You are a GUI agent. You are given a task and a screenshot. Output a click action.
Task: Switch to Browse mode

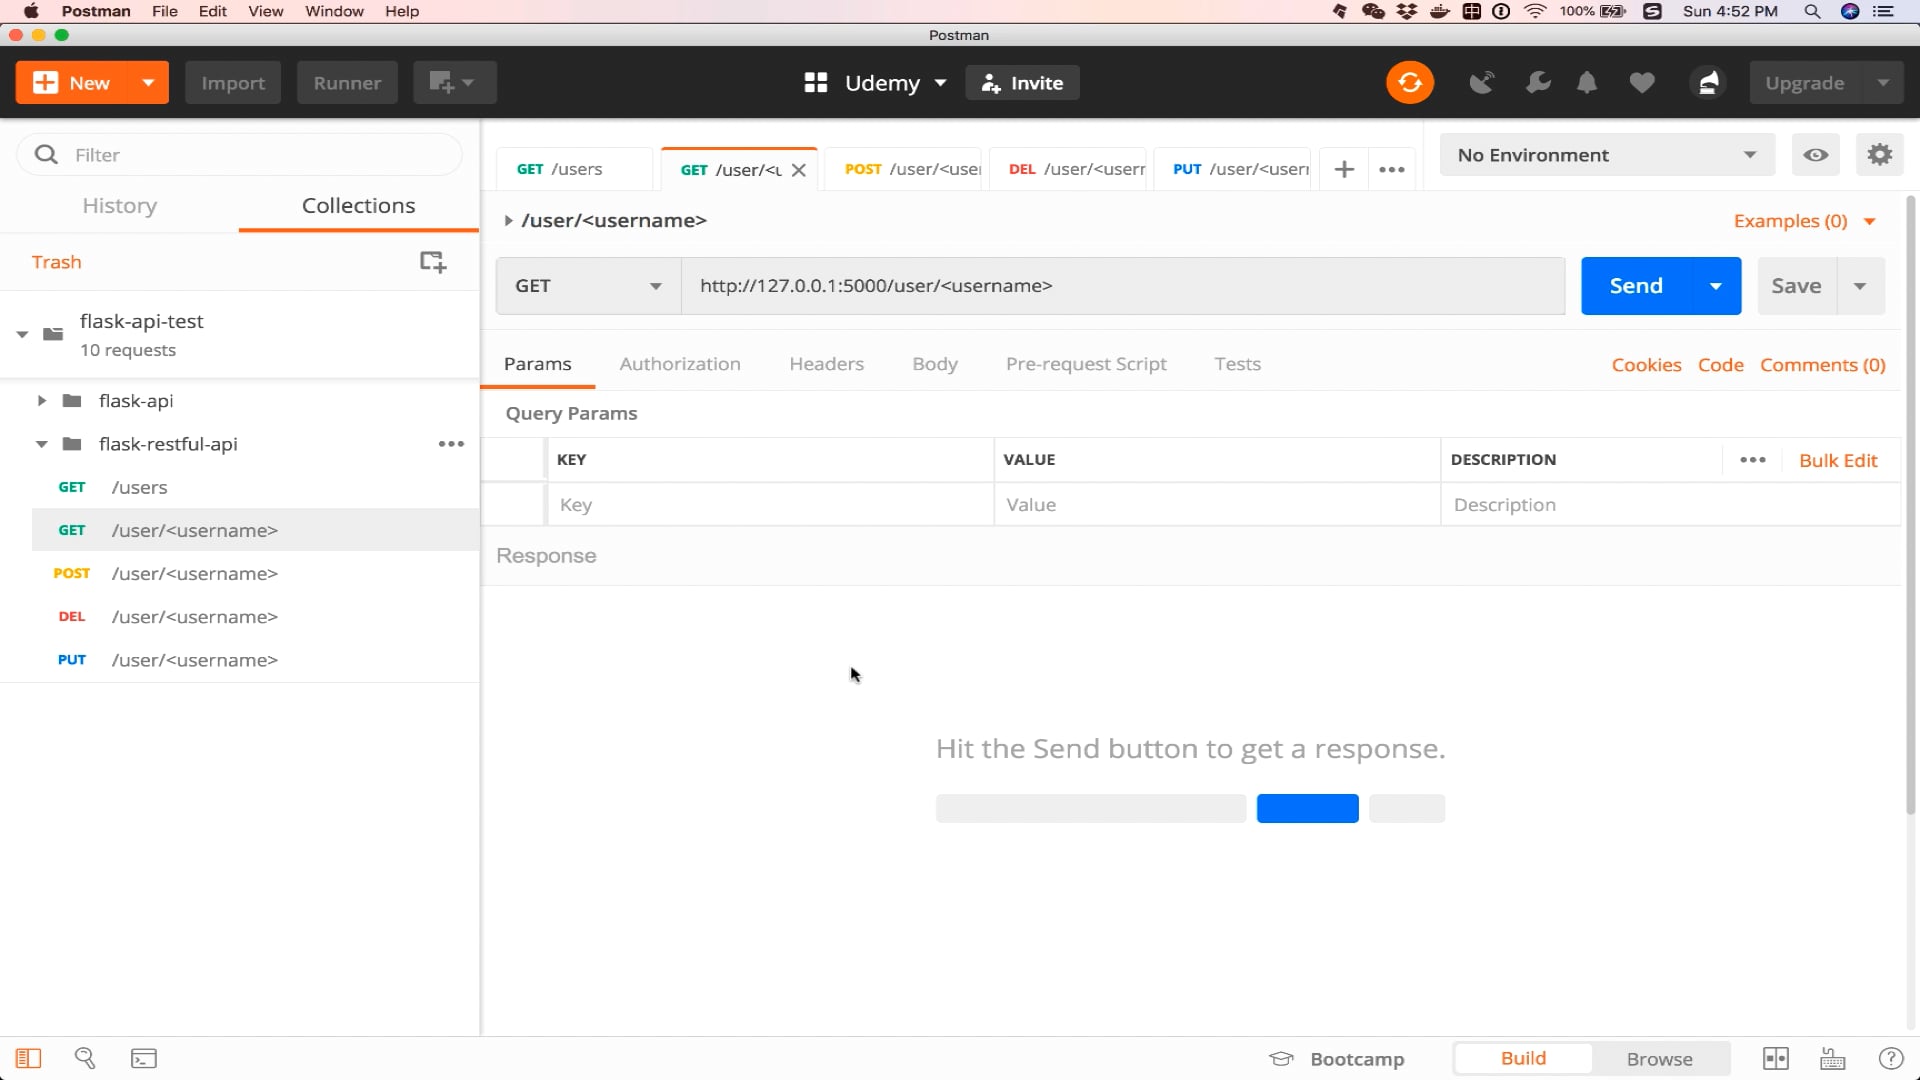1659,1059
